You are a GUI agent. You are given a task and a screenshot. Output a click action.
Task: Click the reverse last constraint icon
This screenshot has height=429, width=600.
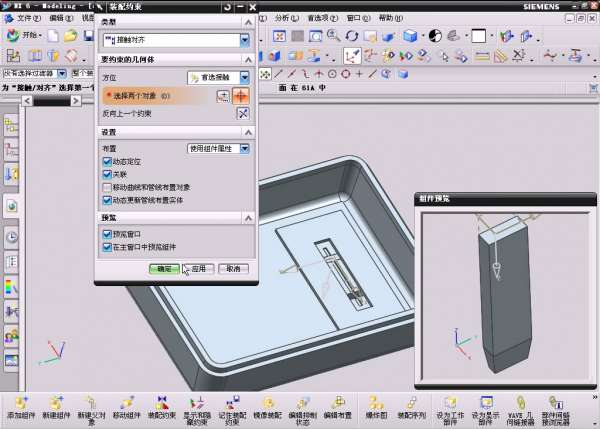pos(241,113)
